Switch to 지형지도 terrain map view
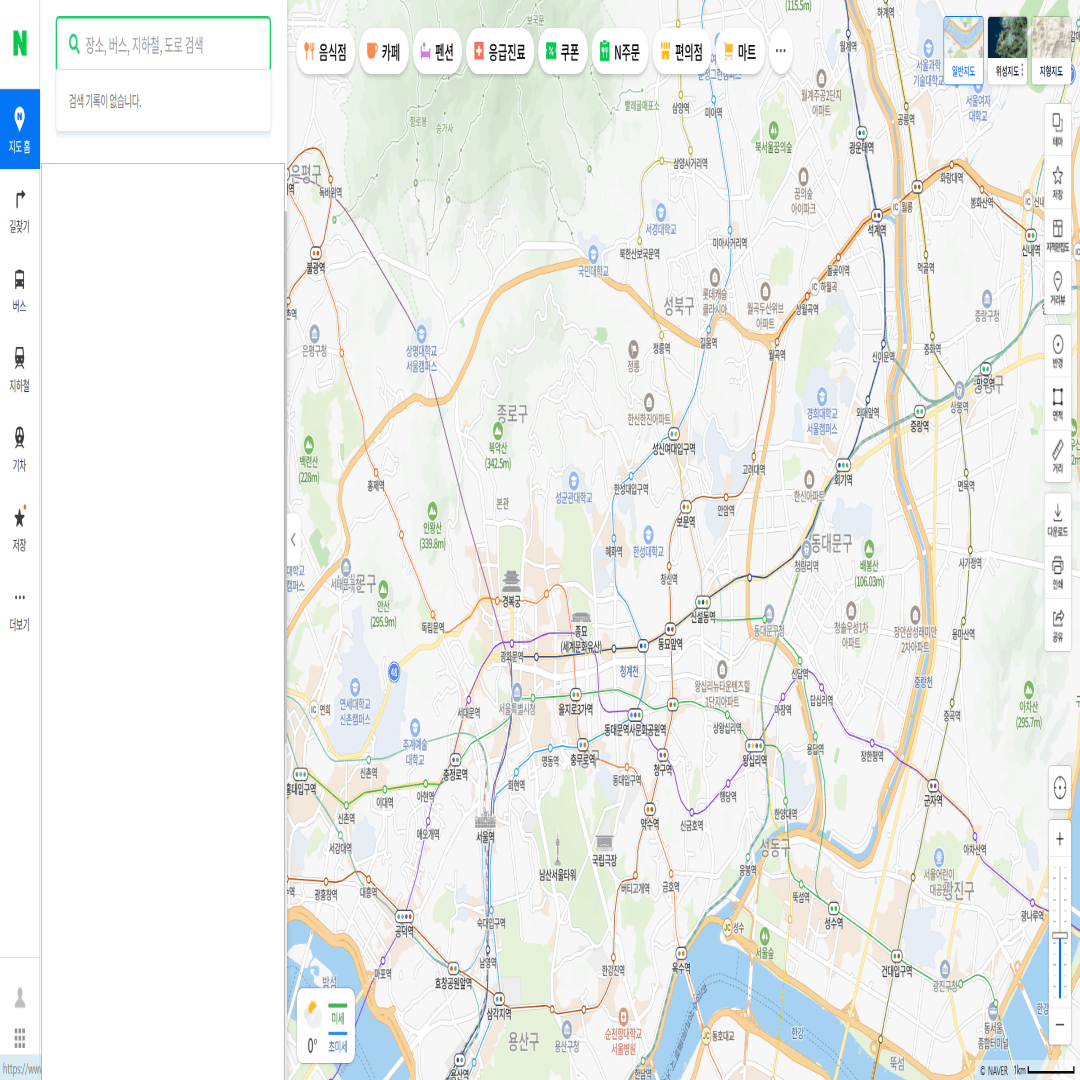The height and width of the screenshot is (1080, 1080). point(1050,50)
